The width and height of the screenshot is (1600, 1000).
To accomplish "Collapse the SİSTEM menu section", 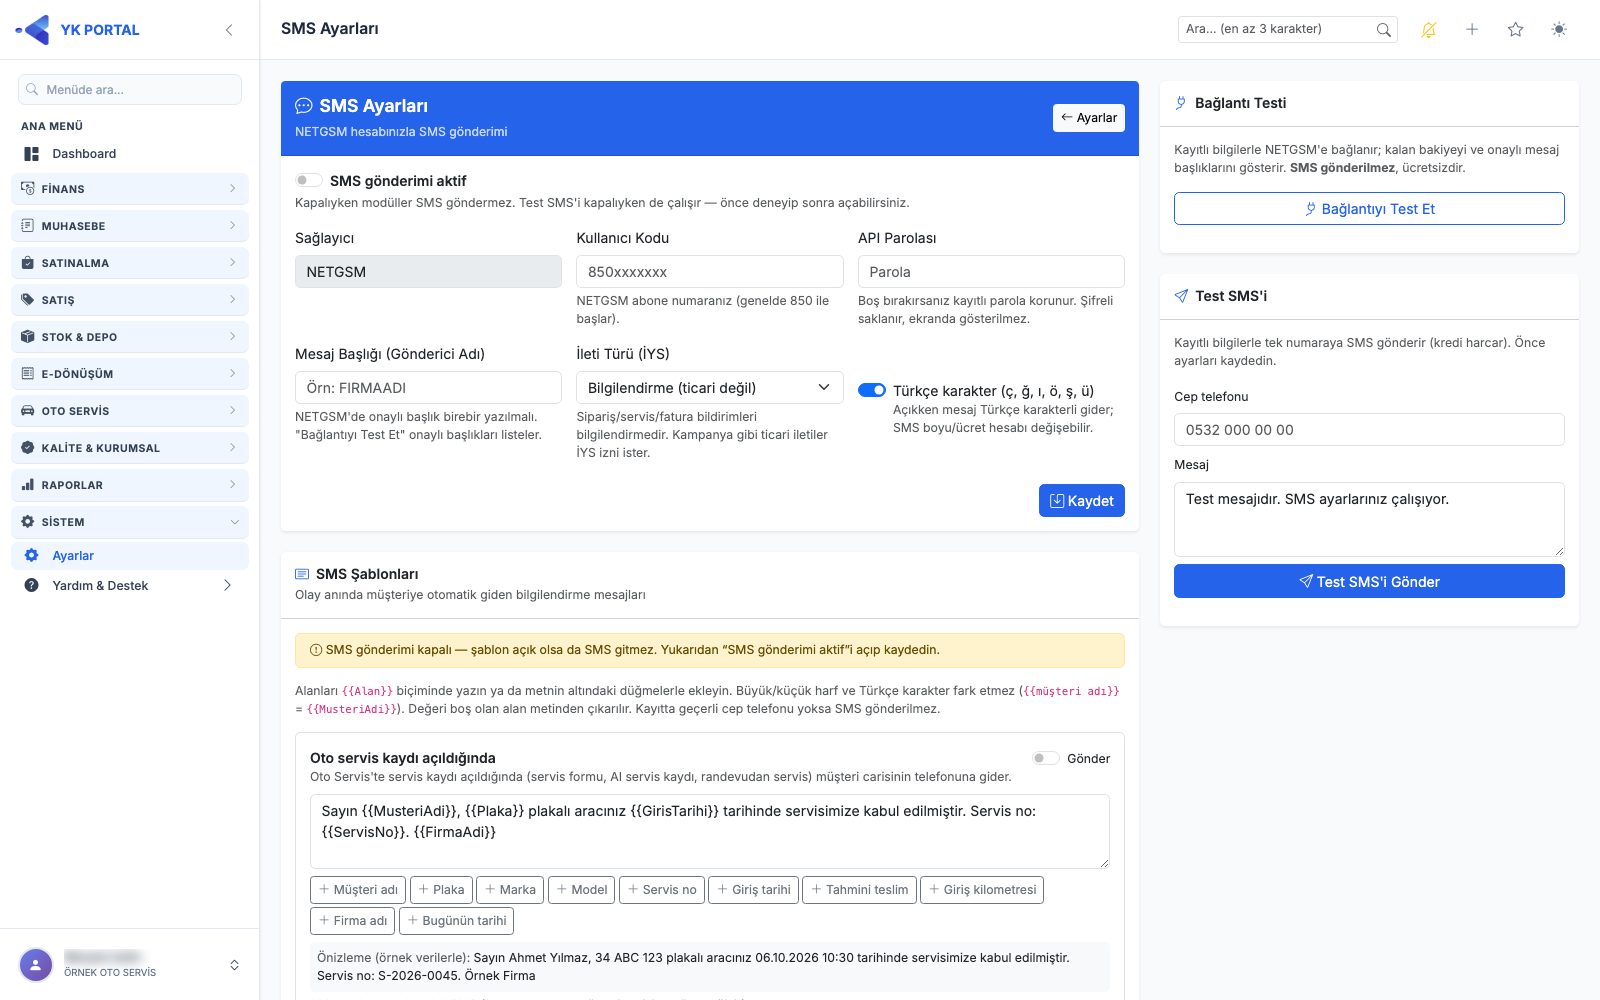I will (130, 522).
